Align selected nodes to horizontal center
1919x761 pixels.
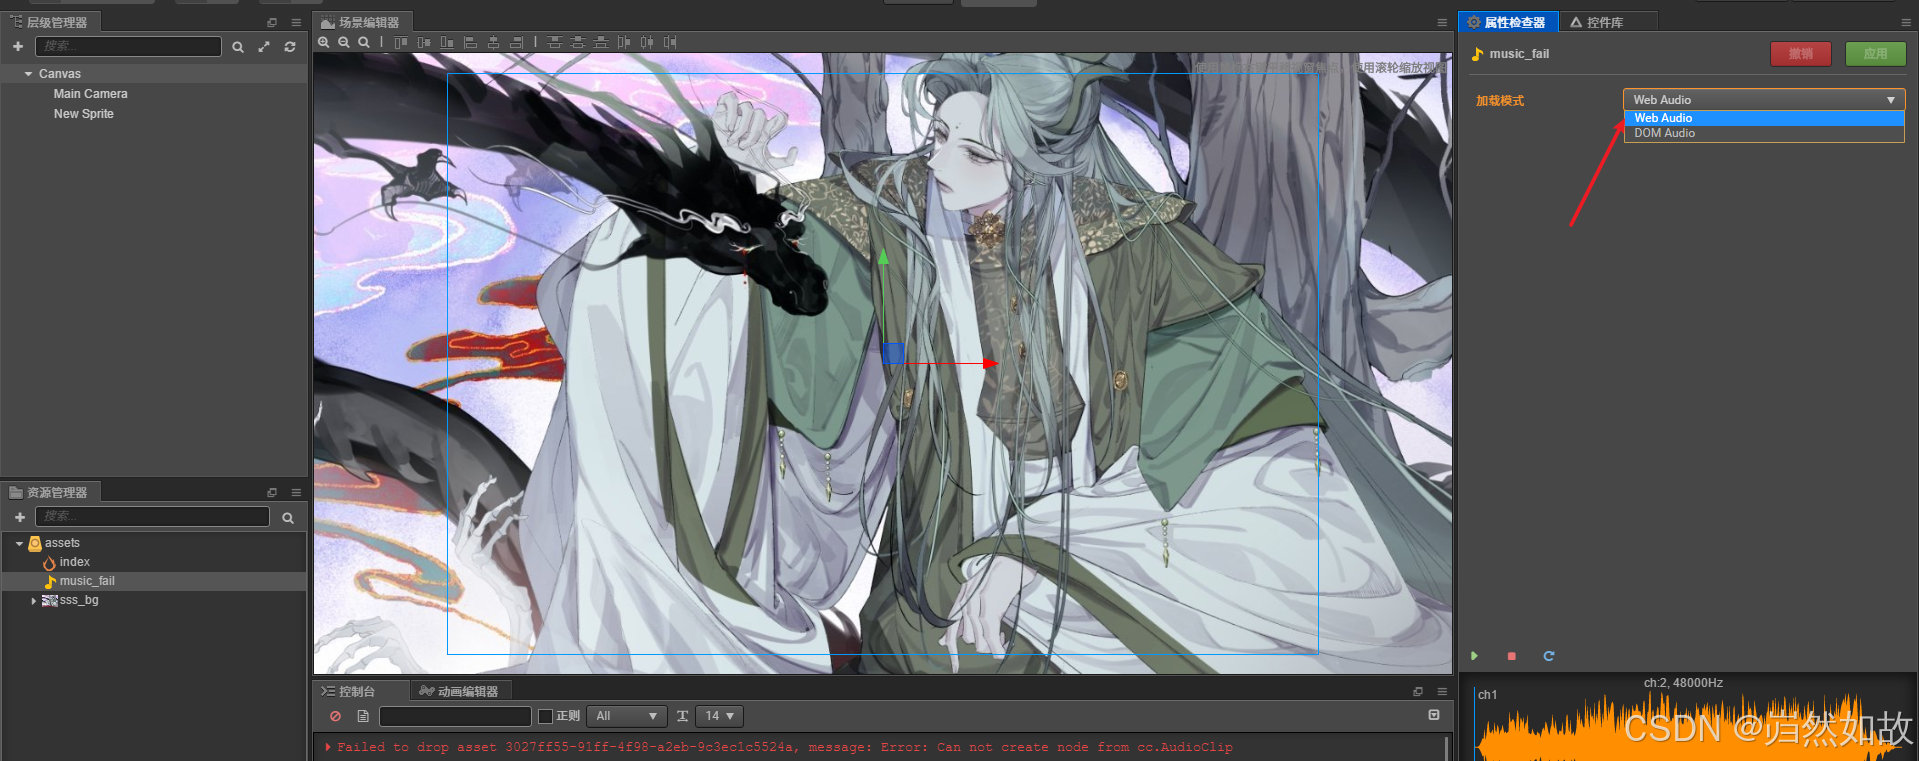tap(493, 42)
